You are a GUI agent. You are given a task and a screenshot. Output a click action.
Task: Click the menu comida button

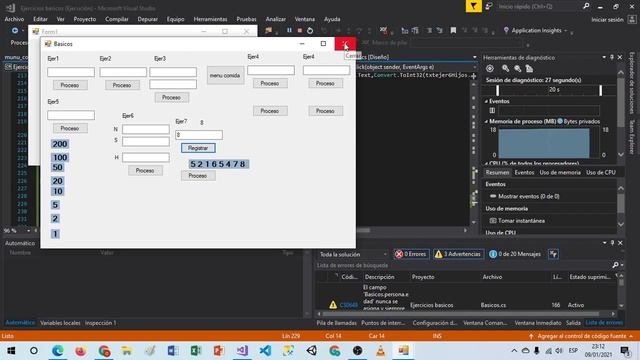pyautogui.click(x=225, y=76)
